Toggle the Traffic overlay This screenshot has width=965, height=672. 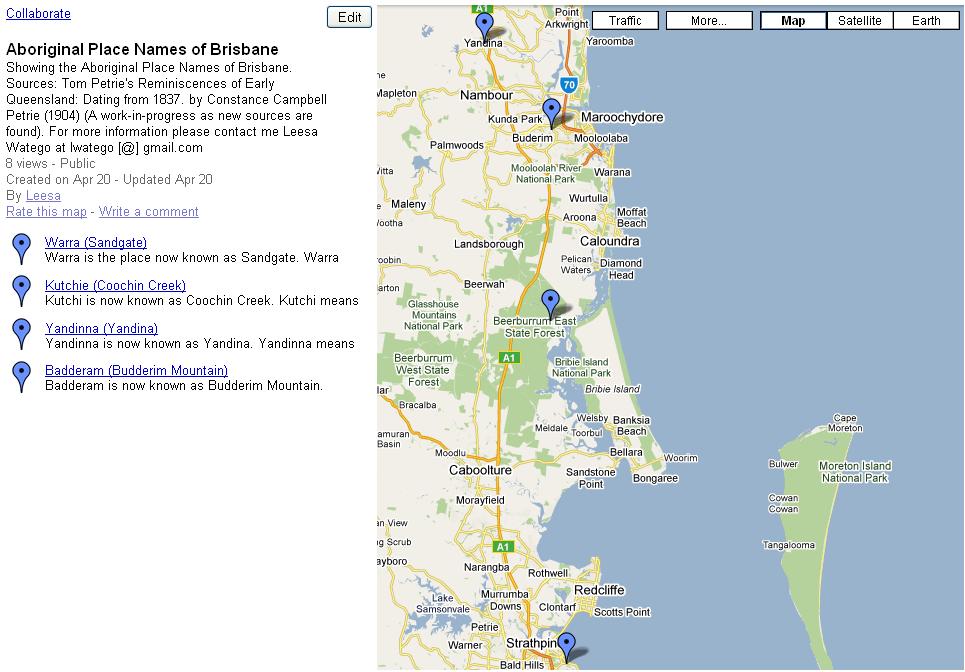(x=625, y=19)
